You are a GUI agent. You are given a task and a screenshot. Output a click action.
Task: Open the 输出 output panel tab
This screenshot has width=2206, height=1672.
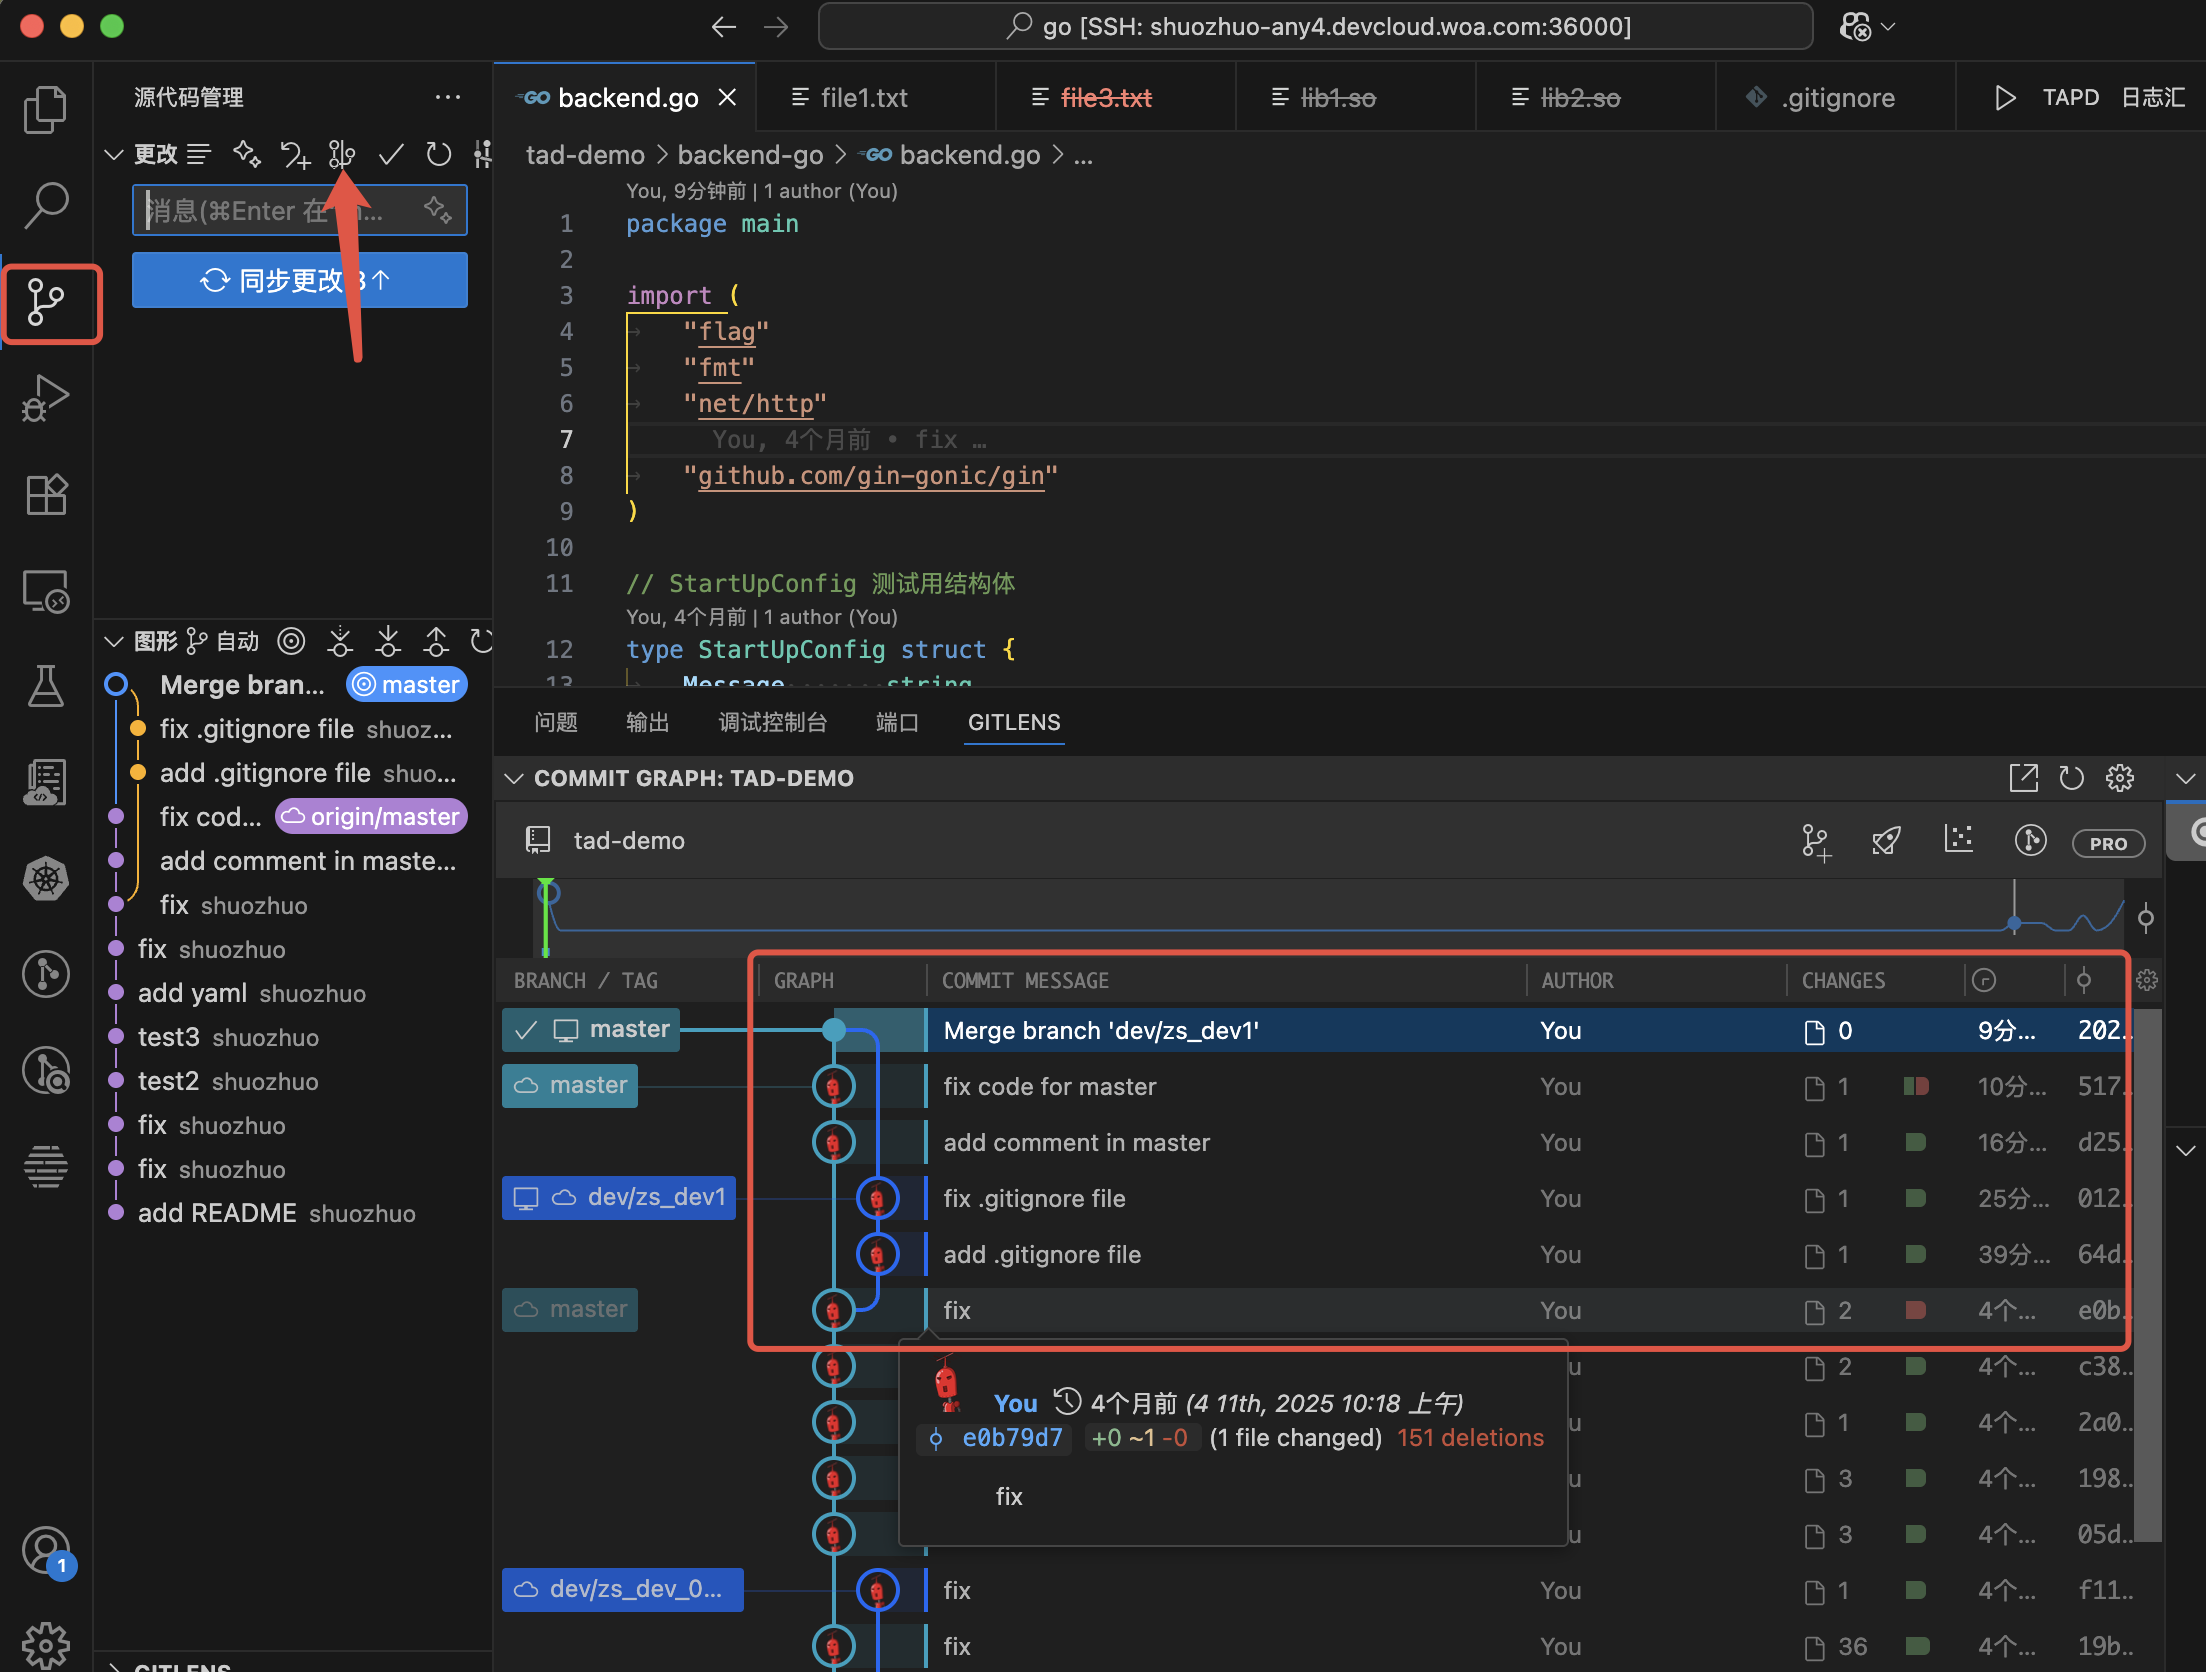point(647,722)
